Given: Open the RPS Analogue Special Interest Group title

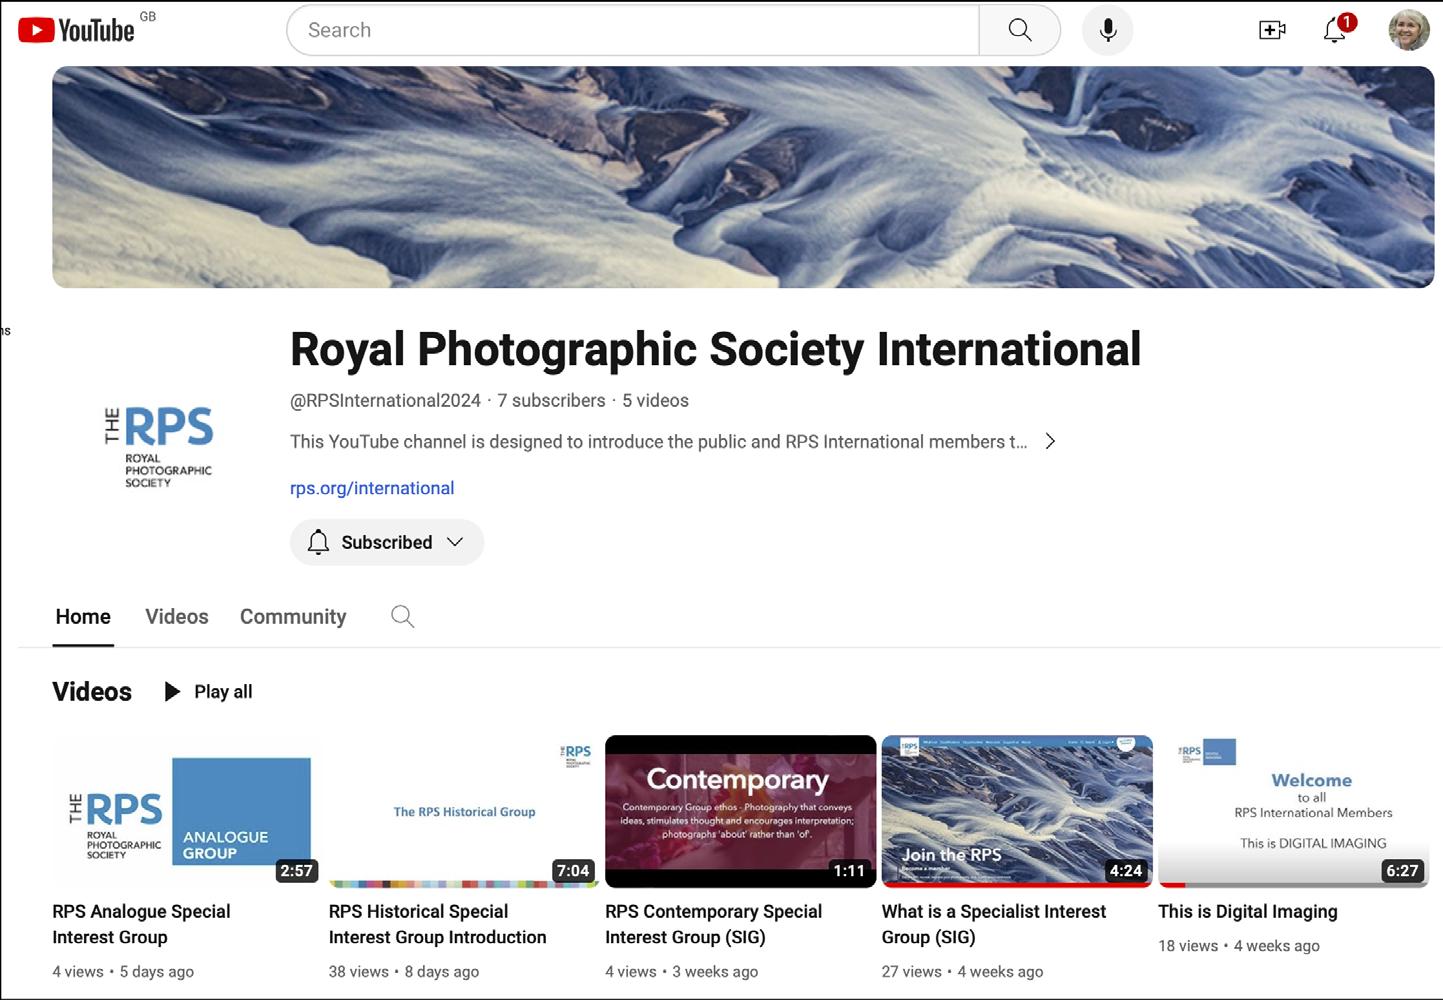Looking at the screenshot, I should (x=141, y=924).
